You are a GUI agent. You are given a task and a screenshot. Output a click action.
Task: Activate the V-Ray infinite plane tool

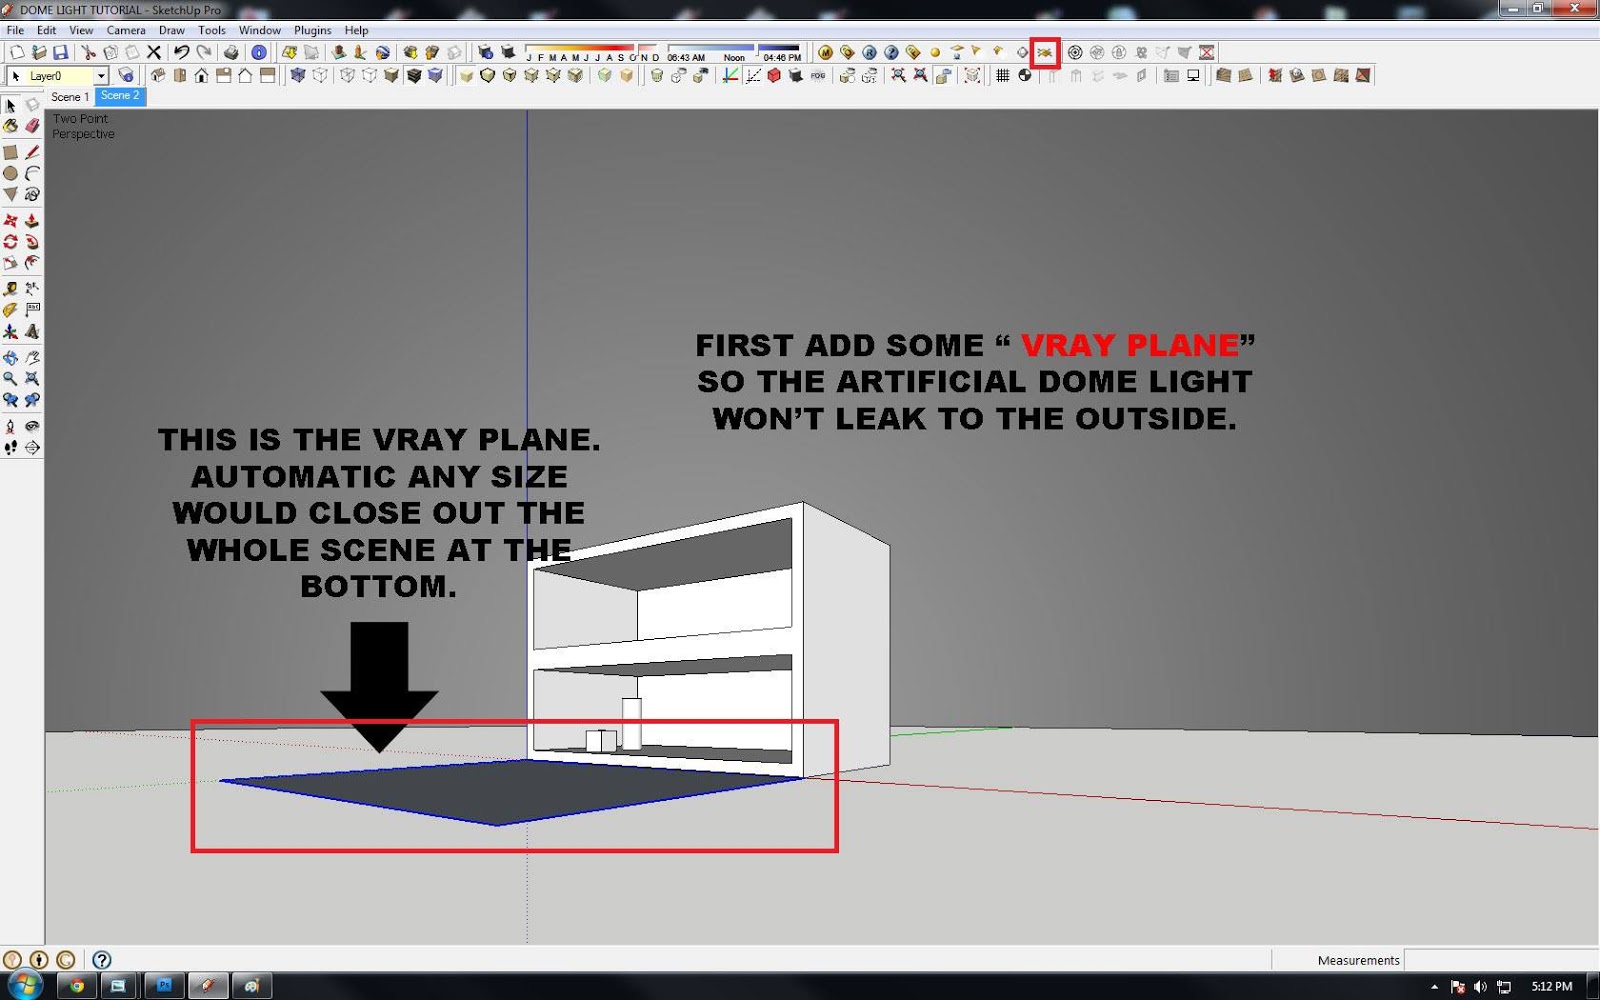tap(1045, 51)
